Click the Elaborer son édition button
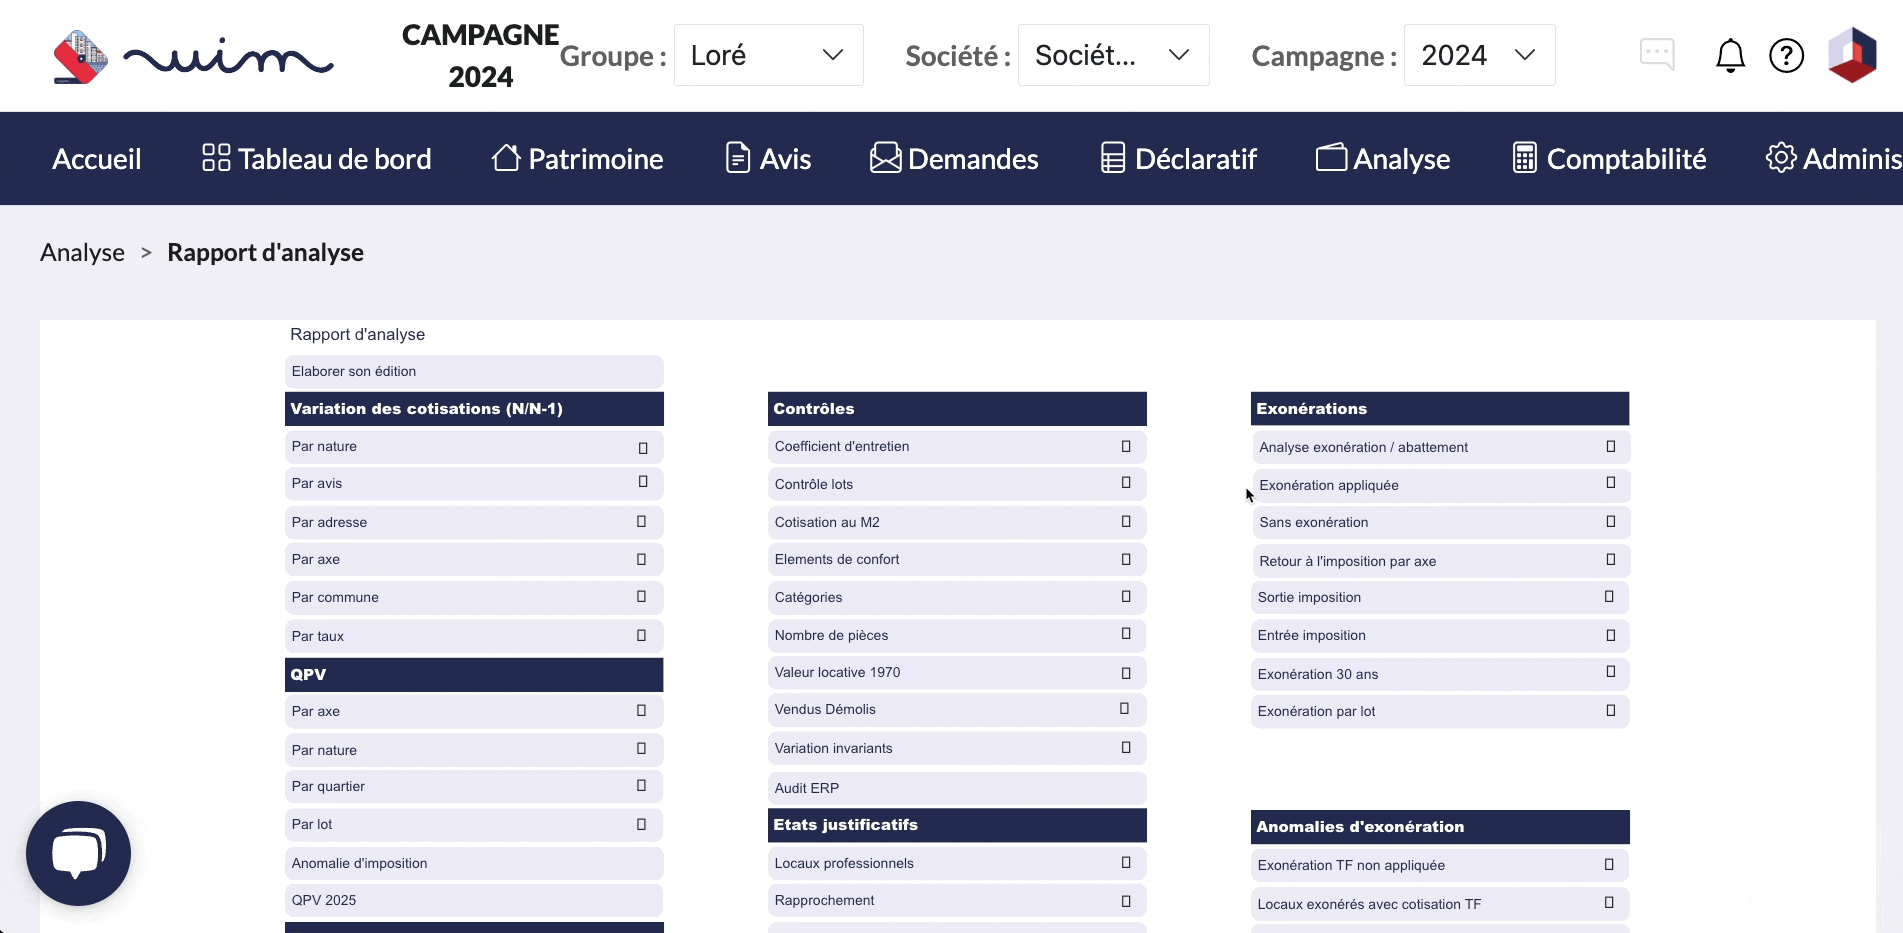Image resolution: width=1903 pixels, height=933 pixels. [473, 371]
